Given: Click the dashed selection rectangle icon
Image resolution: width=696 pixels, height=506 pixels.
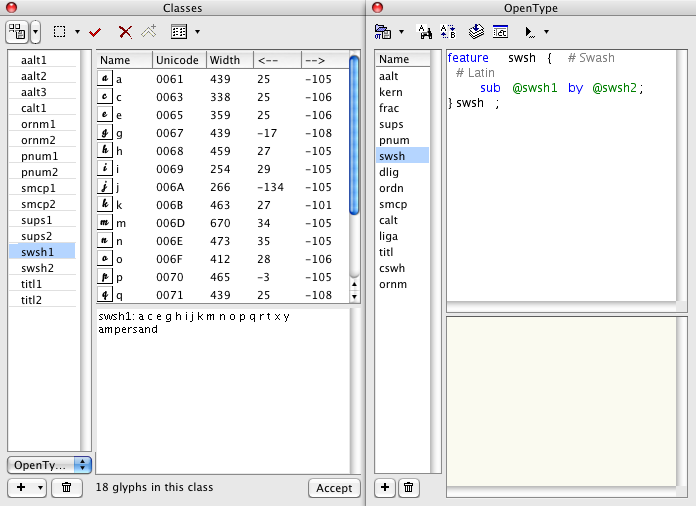Looking at the screenshot, I should pos(59,32).
